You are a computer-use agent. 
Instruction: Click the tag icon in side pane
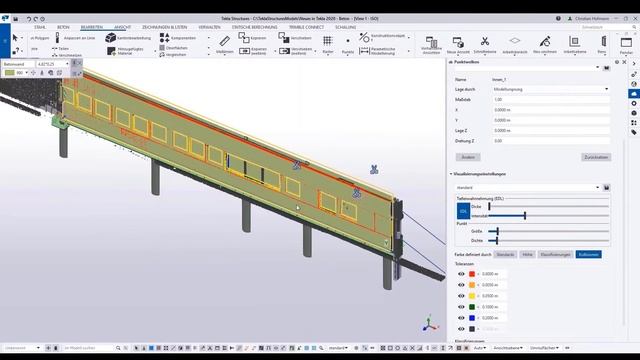(634, 132)
